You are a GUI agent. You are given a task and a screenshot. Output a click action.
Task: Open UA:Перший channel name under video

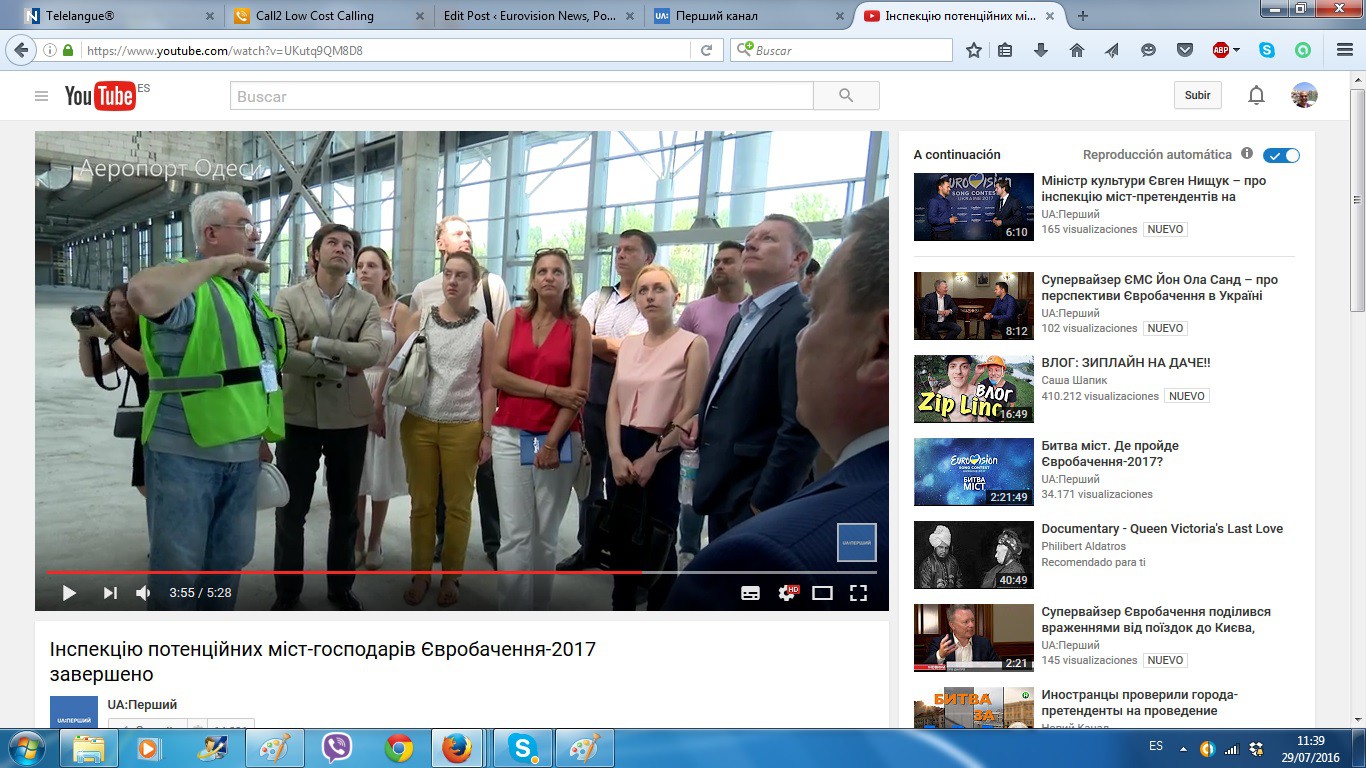point(142,705)
